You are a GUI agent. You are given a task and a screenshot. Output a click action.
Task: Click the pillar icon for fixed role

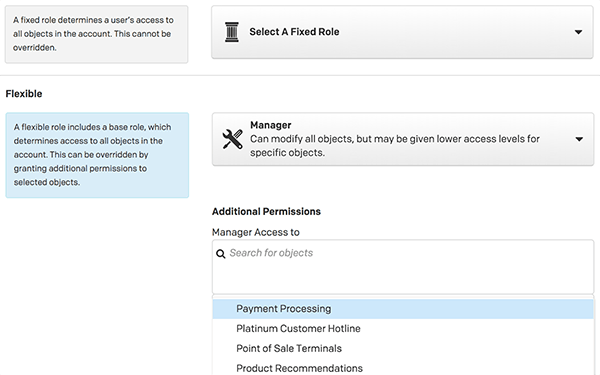pyautogui.click(x=232, y=32)
